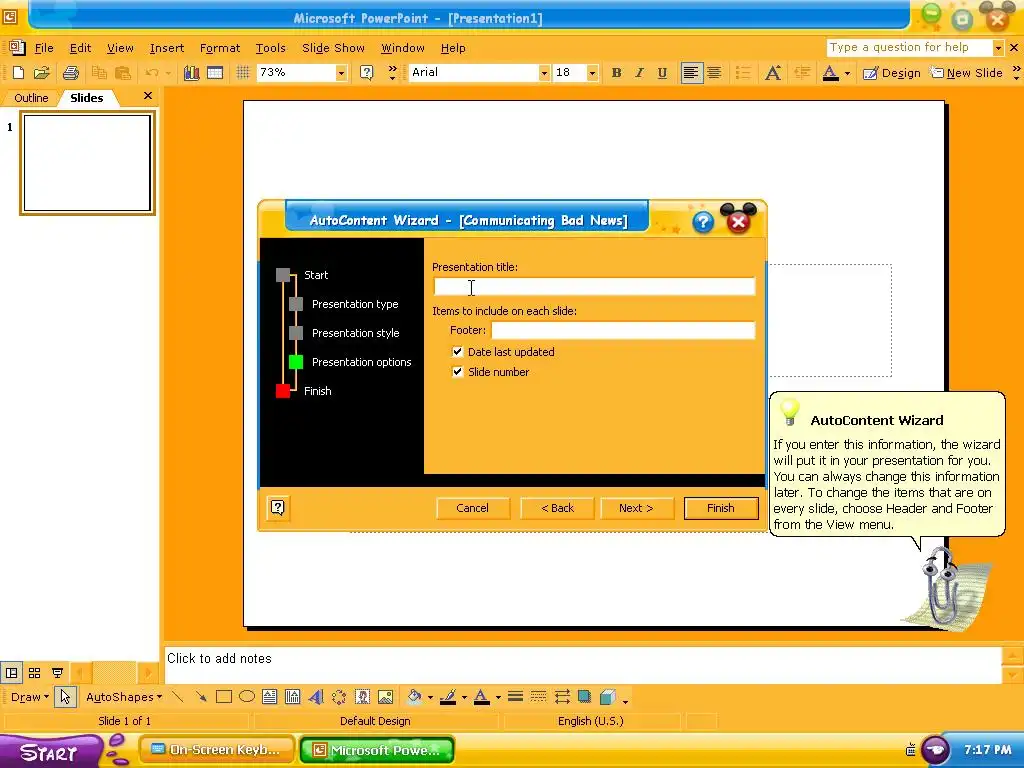Open the font size dropdown

point(592,73)
